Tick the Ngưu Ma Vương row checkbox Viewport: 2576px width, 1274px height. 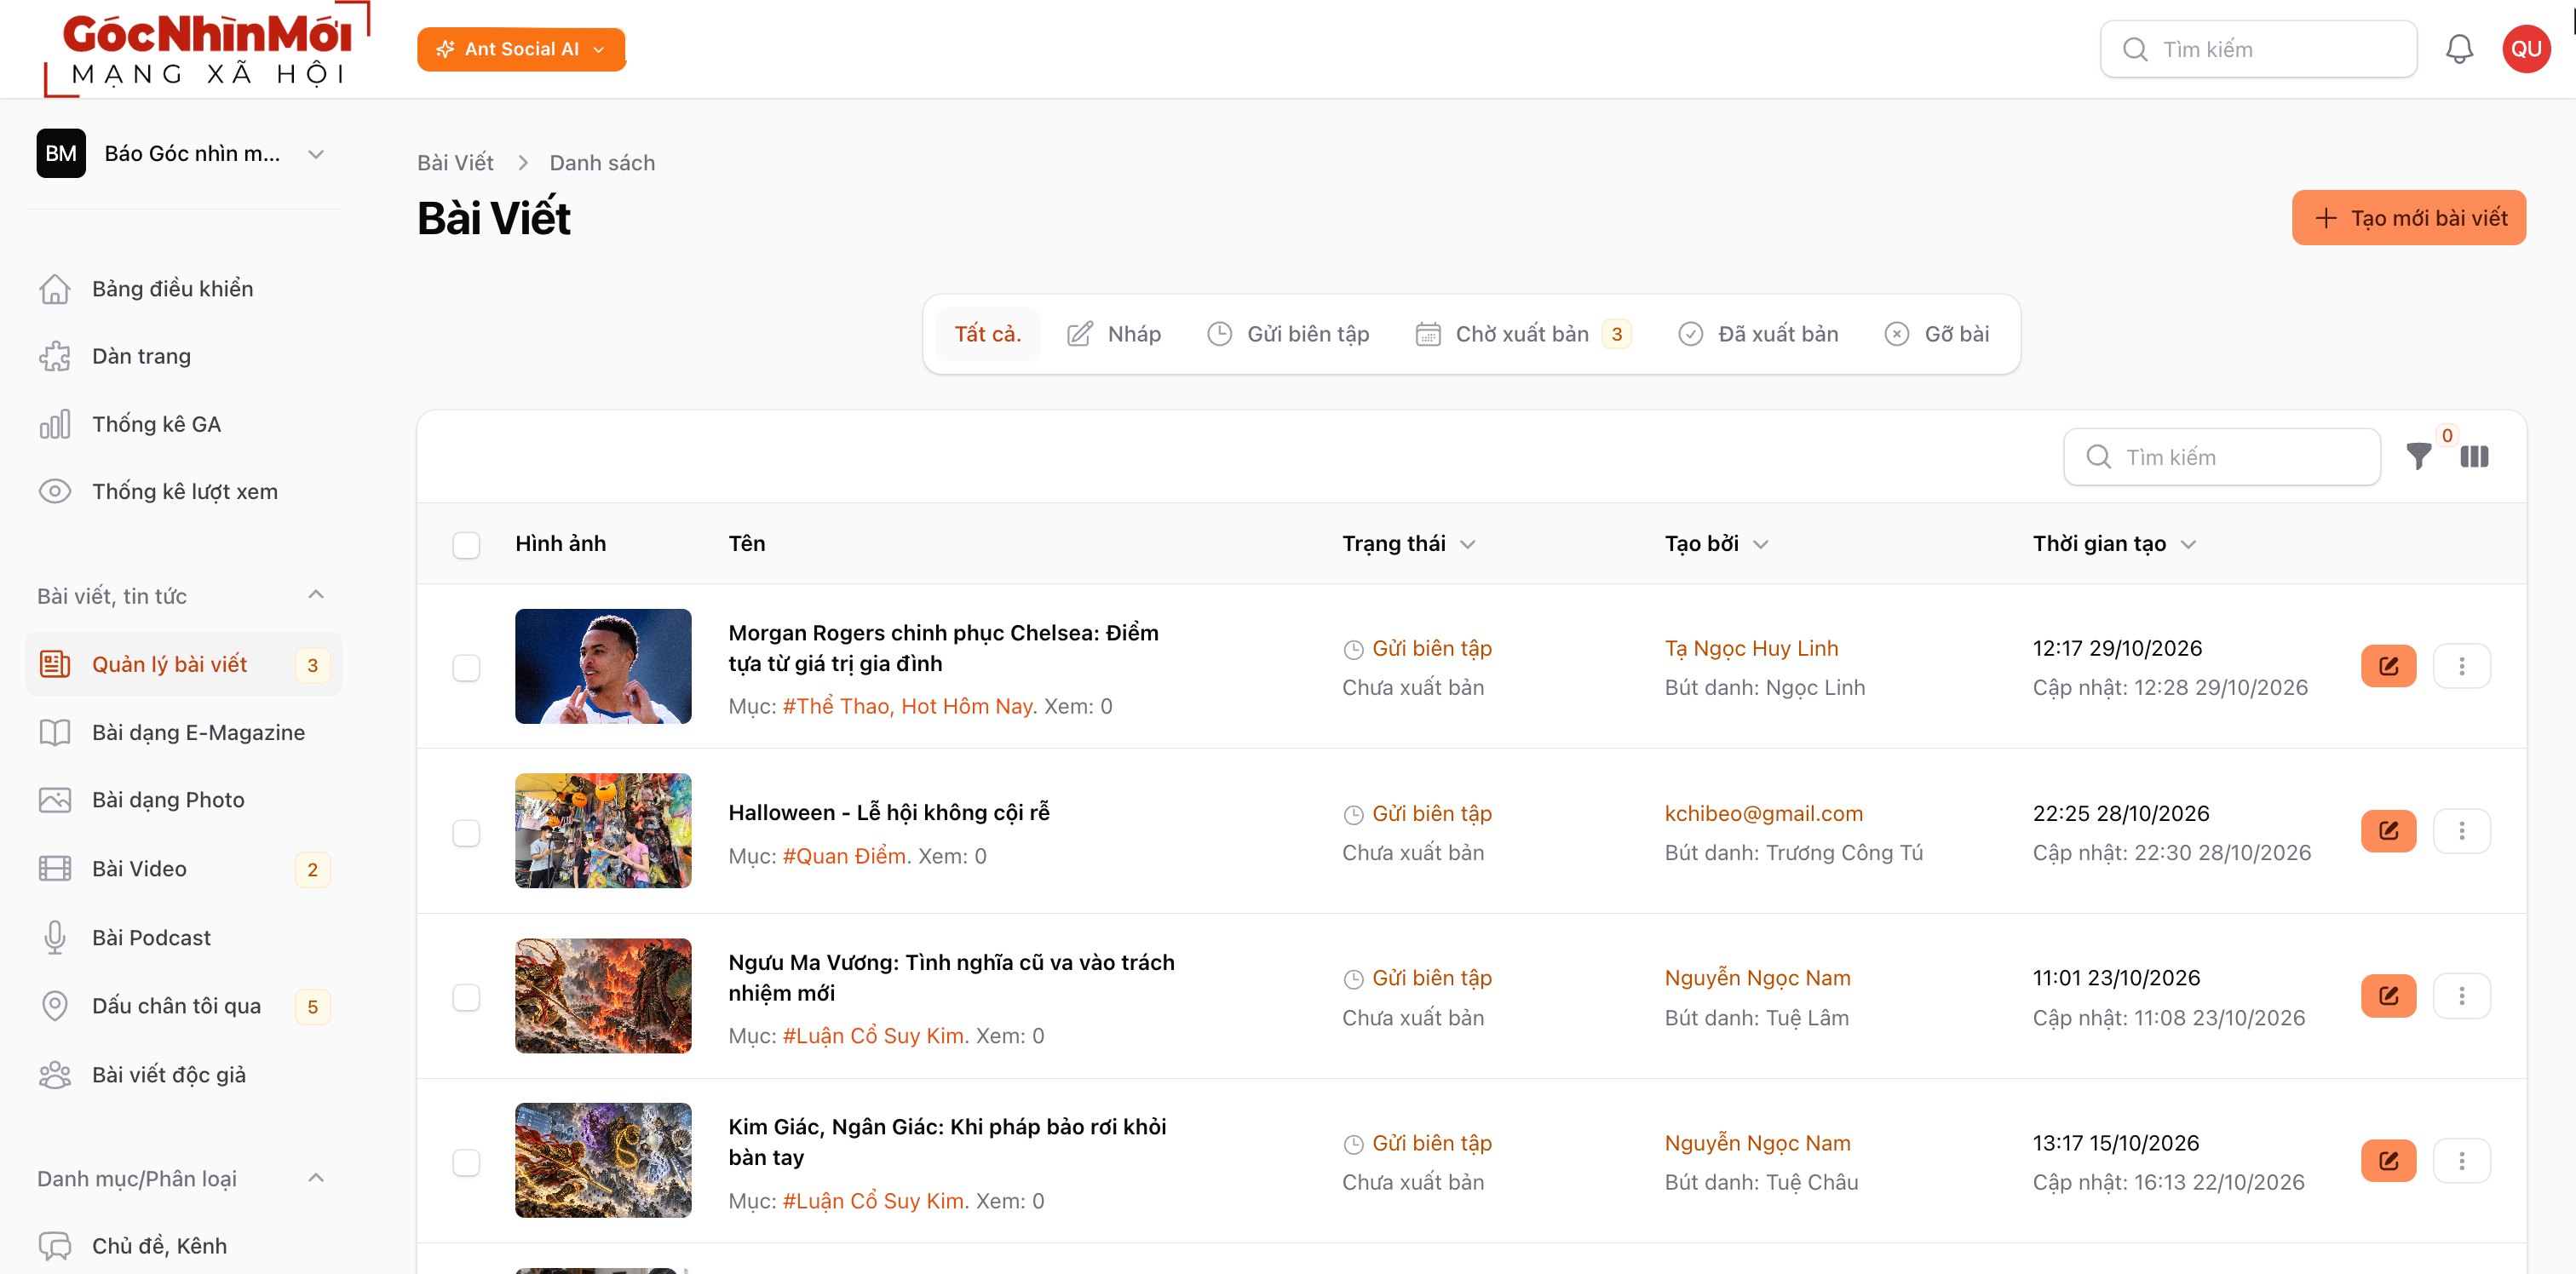pyautogui.click(x=466, y=996)
